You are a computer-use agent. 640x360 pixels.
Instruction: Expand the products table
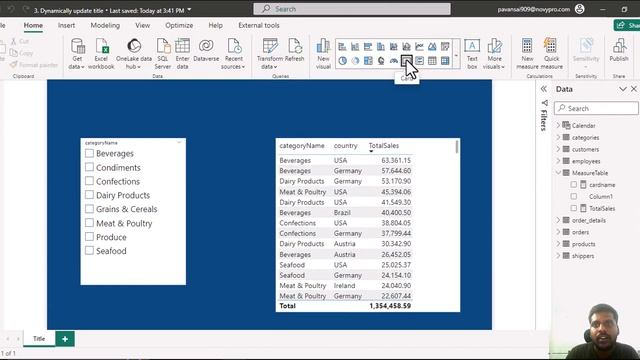[x=558, y=244]
